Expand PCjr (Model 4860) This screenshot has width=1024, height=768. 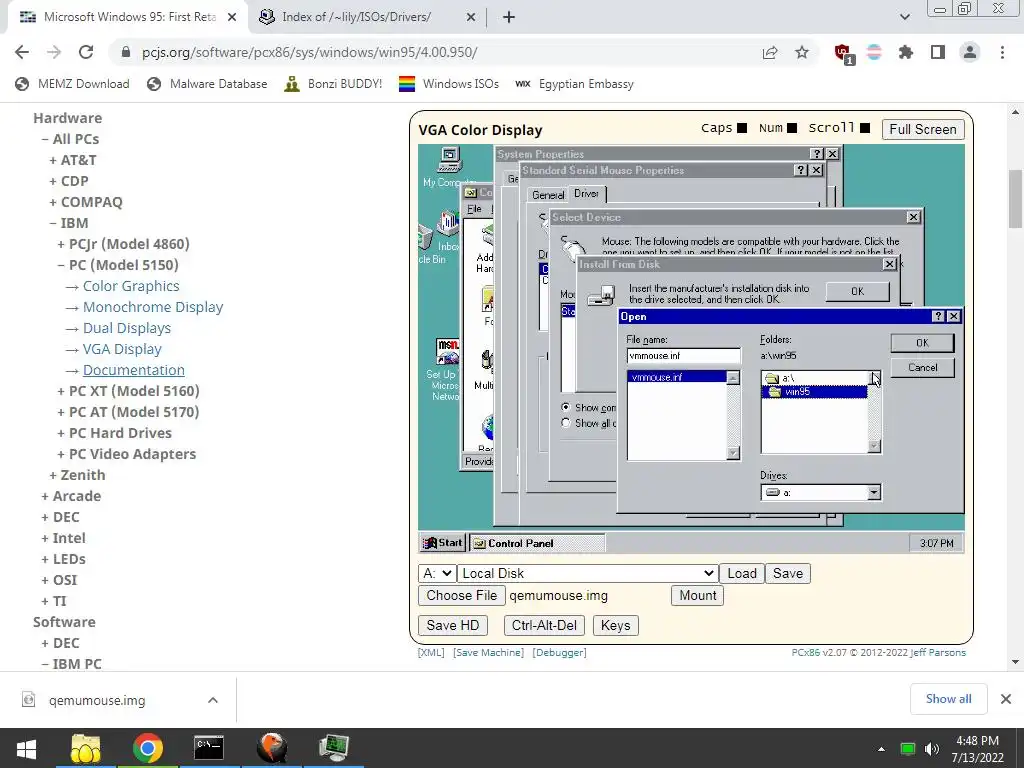pos(123,244)
